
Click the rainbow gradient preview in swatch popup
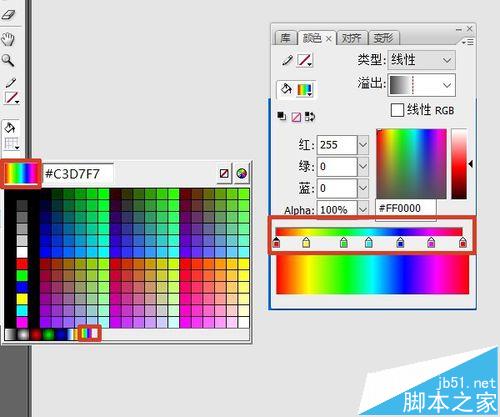point(22,173)
